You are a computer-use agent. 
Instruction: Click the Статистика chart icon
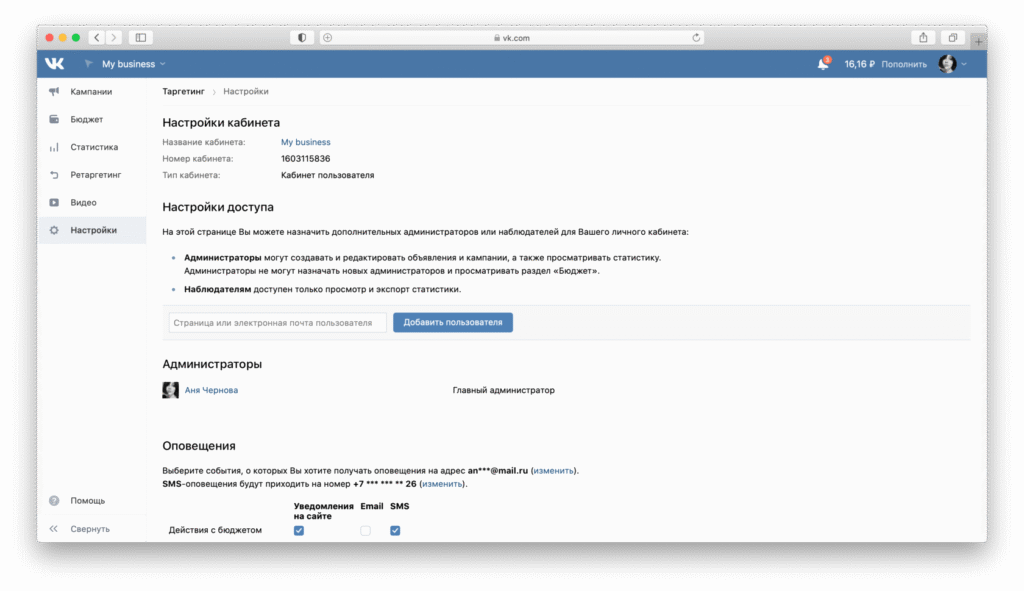54,147
